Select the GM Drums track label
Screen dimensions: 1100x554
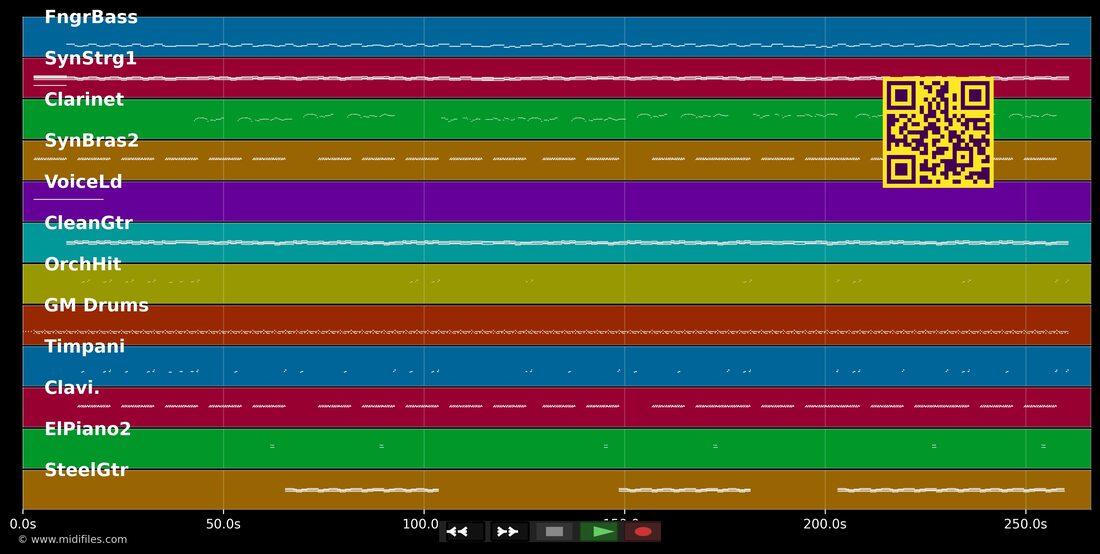(x=97, y=306)
